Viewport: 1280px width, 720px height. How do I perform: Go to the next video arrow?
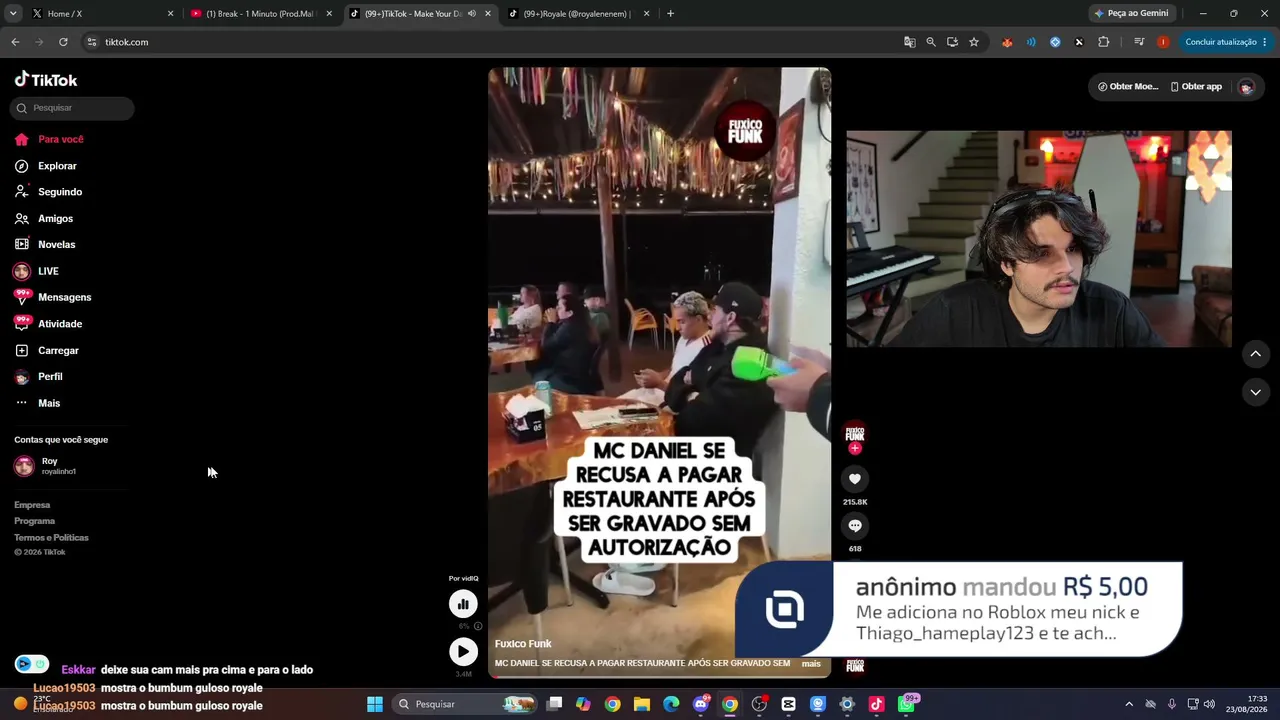(1256, 392)
